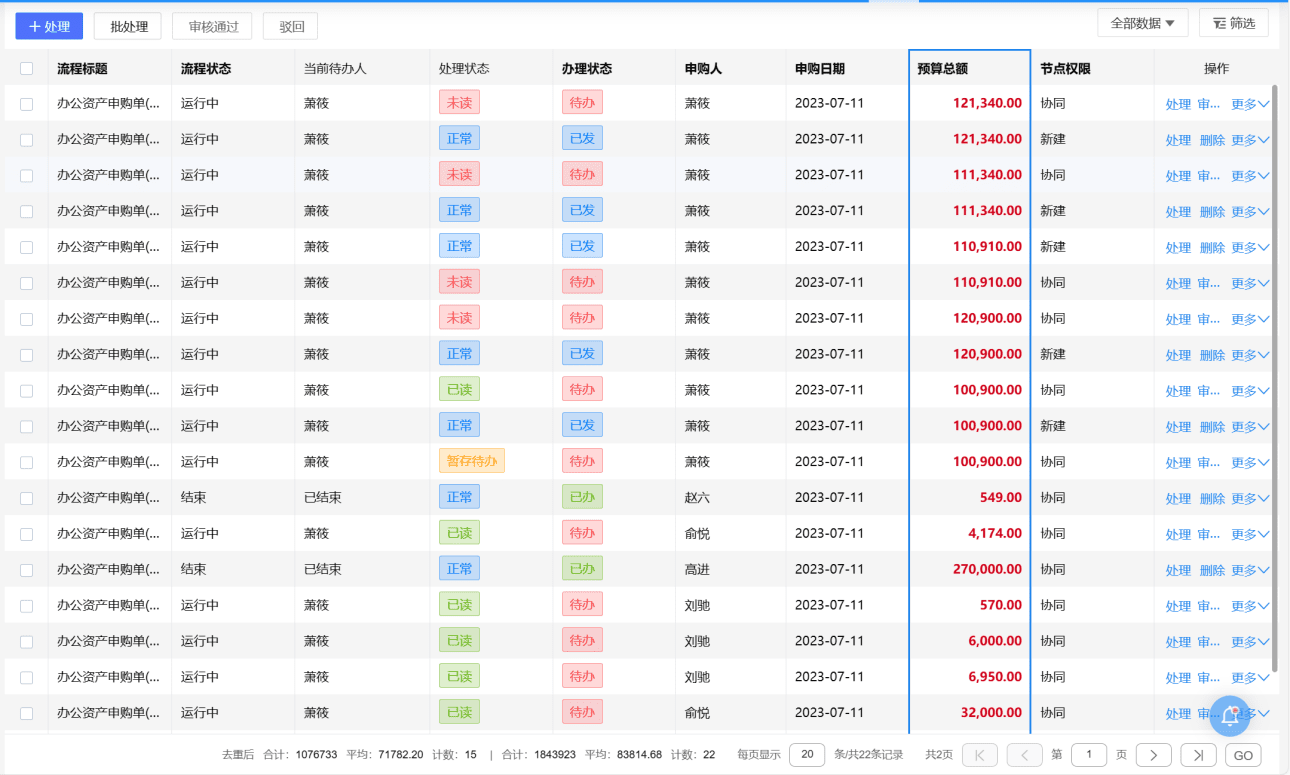Click the ＋处理 button

pyautogui.click(x=49, y=26)
